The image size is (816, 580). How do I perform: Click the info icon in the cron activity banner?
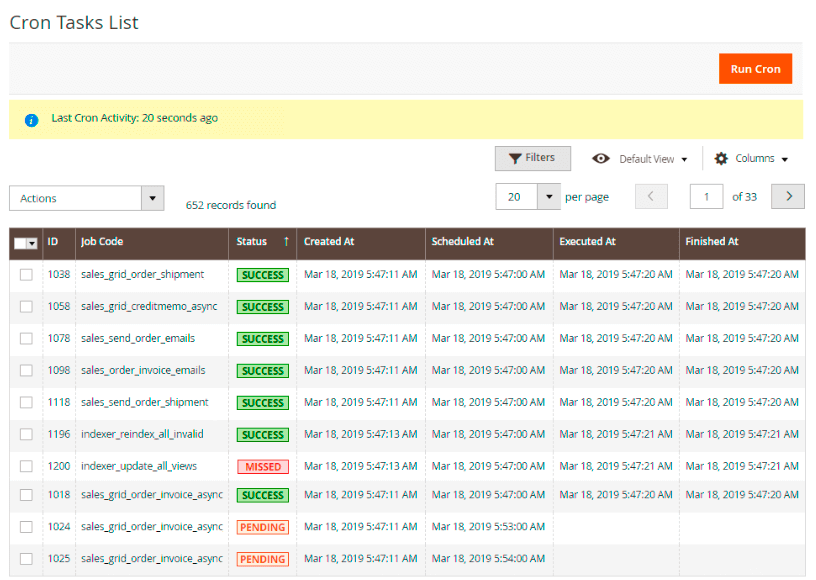pyautogui.click(x=31, y=120)
